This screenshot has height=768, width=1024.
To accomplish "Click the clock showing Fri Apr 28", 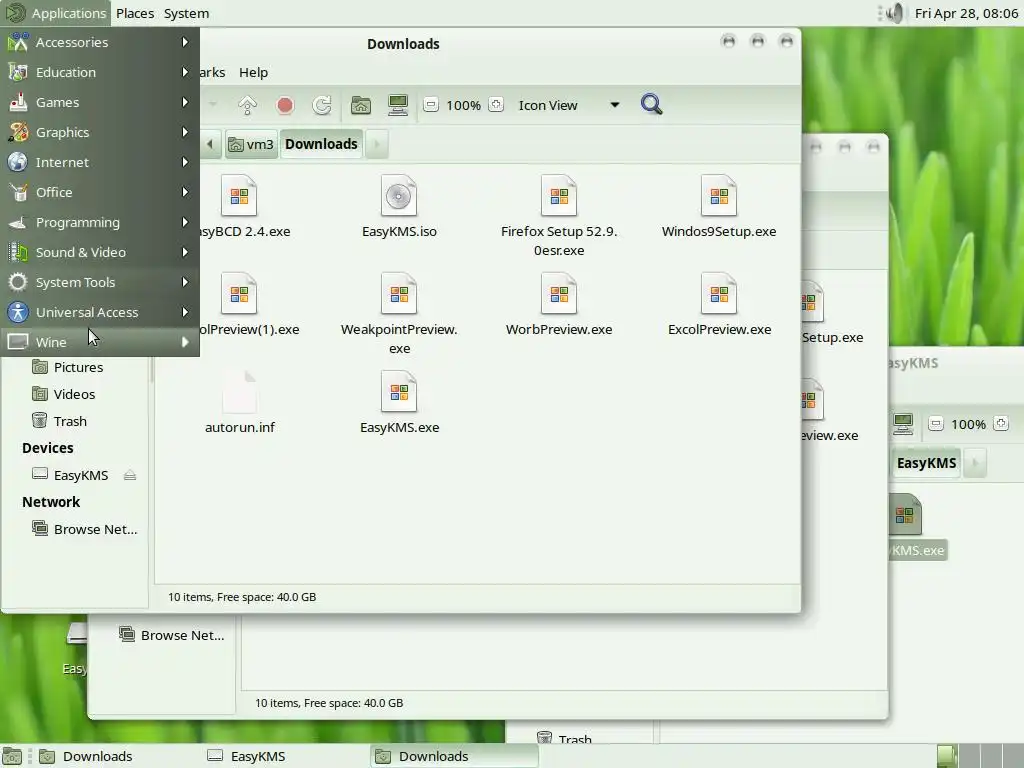I will [966, 13].
